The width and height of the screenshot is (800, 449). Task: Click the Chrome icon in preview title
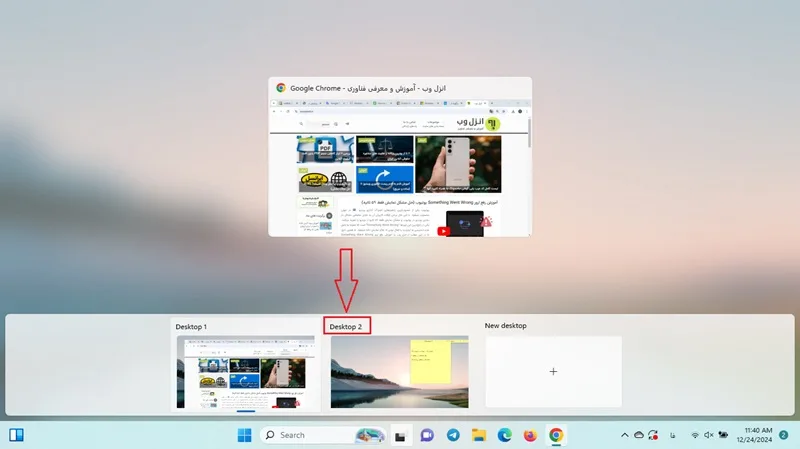[281, 88]
